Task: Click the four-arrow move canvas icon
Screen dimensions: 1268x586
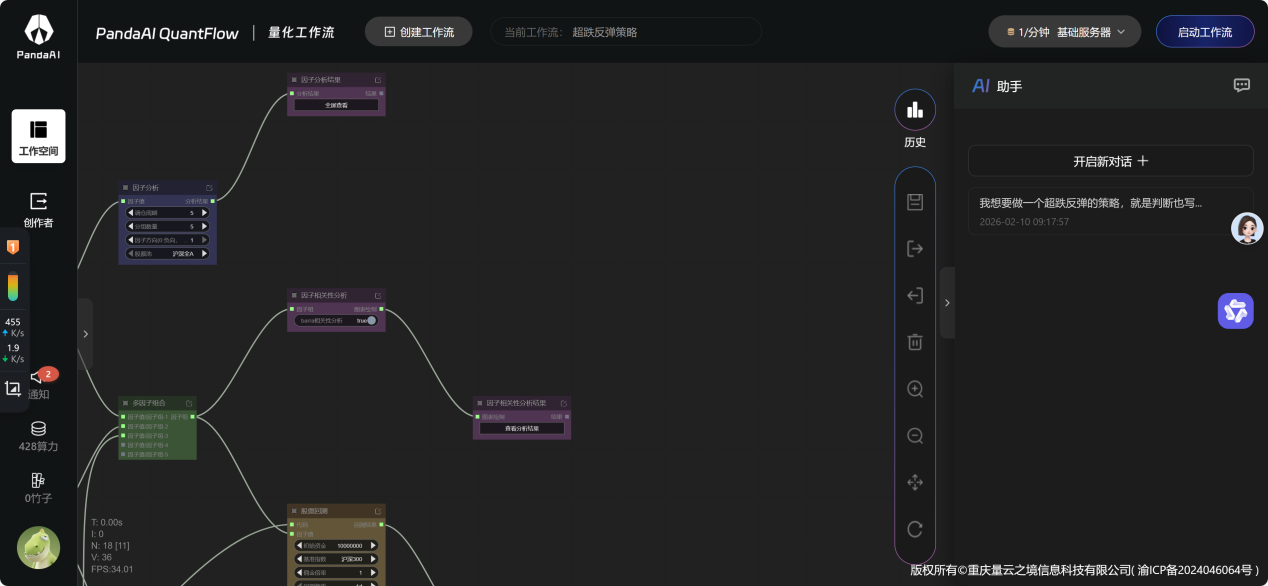Action: (x=915, y=482)
